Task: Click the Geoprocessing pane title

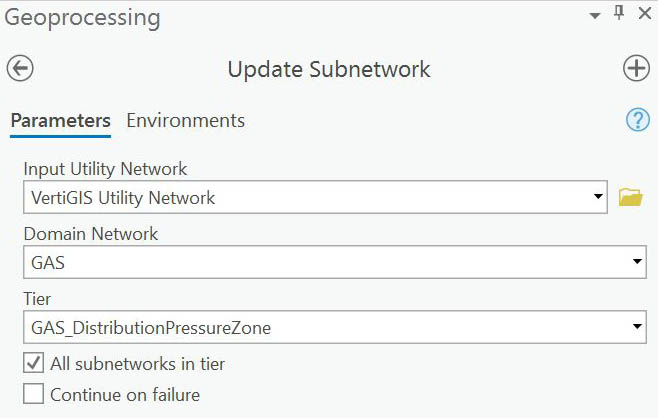Action: (82, 17)
